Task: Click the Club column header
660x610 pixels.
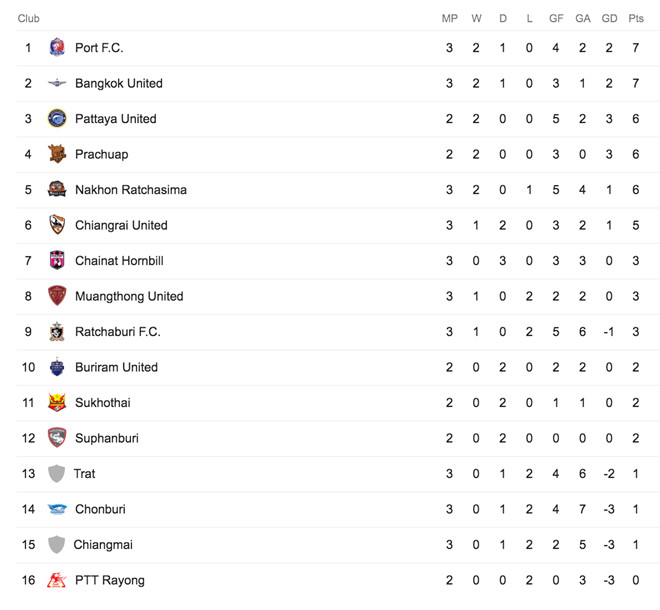Action: coord(29,18)
